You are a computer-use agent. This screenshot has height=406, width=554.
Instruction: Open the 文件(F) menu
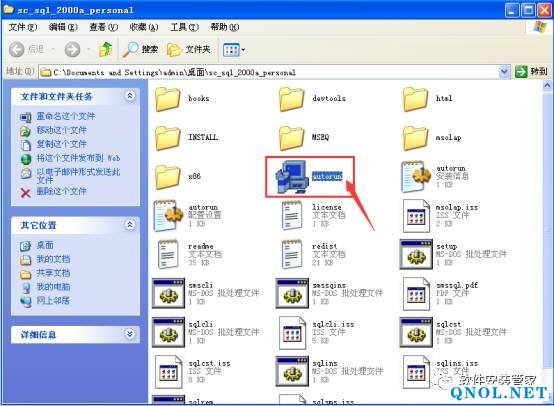pyautogui.click(x=23, y=27)
